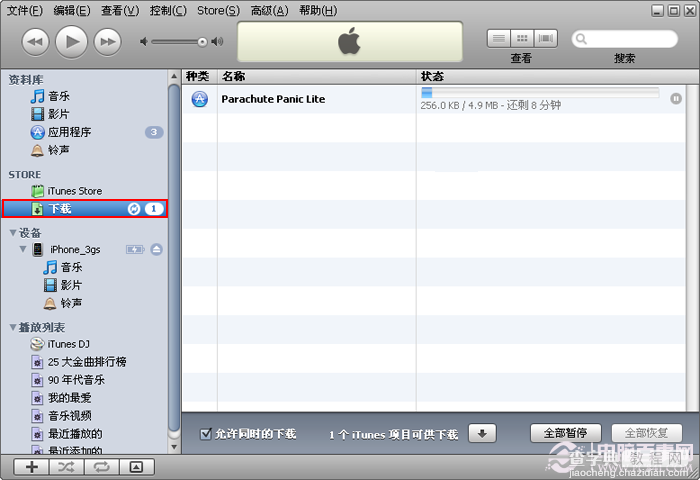Pause Parachute Panic Lite download
The image size is (700, 480).
(x=676, y=98)
